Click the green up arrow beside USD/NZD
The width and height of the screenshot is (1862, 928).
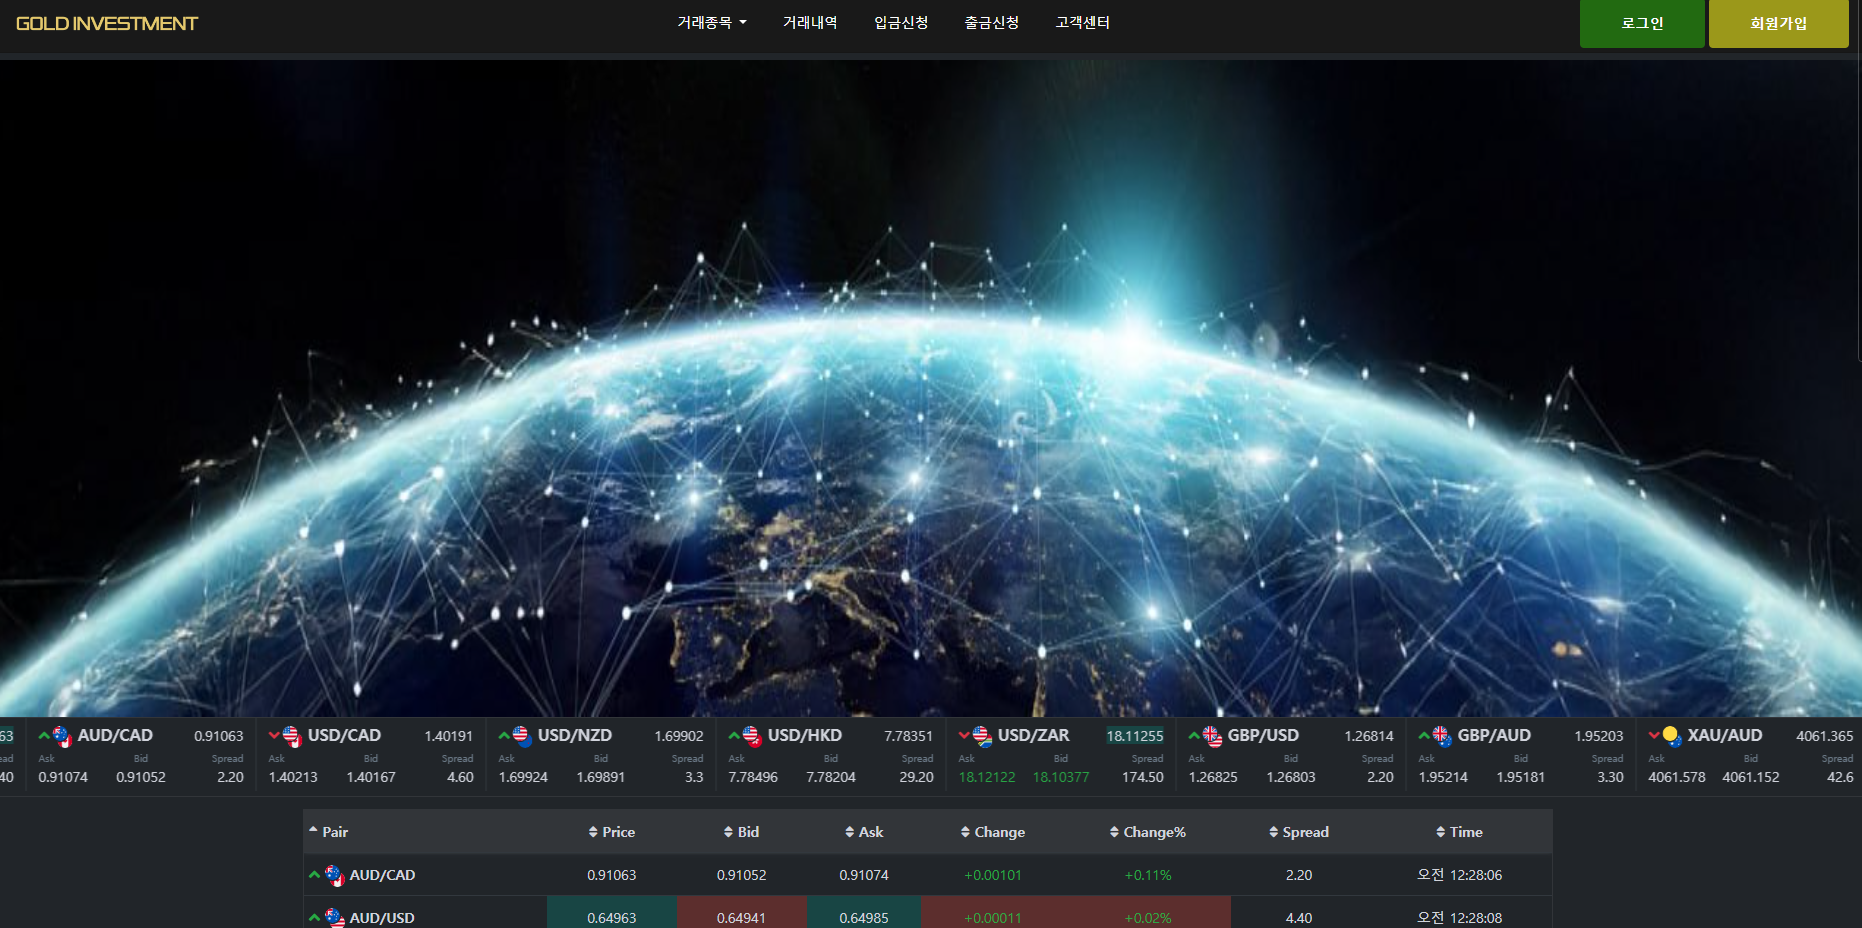coord(504,735)
